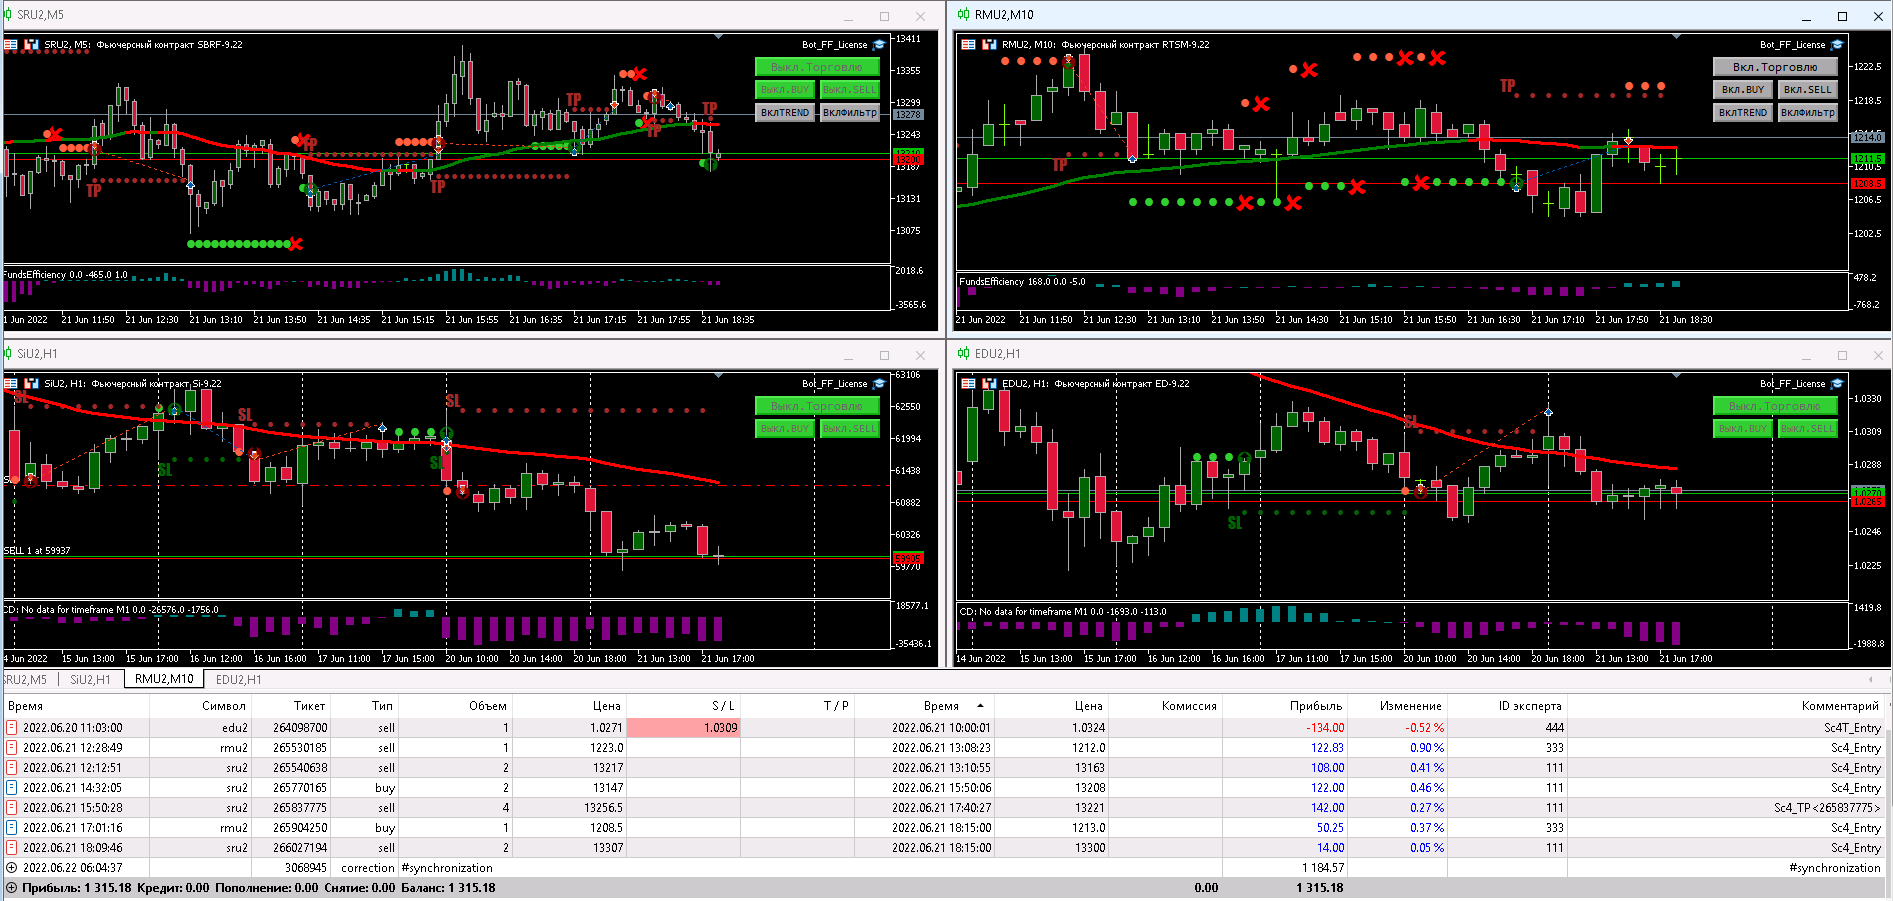Select ticket number 264098700
1893x901 pixels.
[x=300, y=728]
